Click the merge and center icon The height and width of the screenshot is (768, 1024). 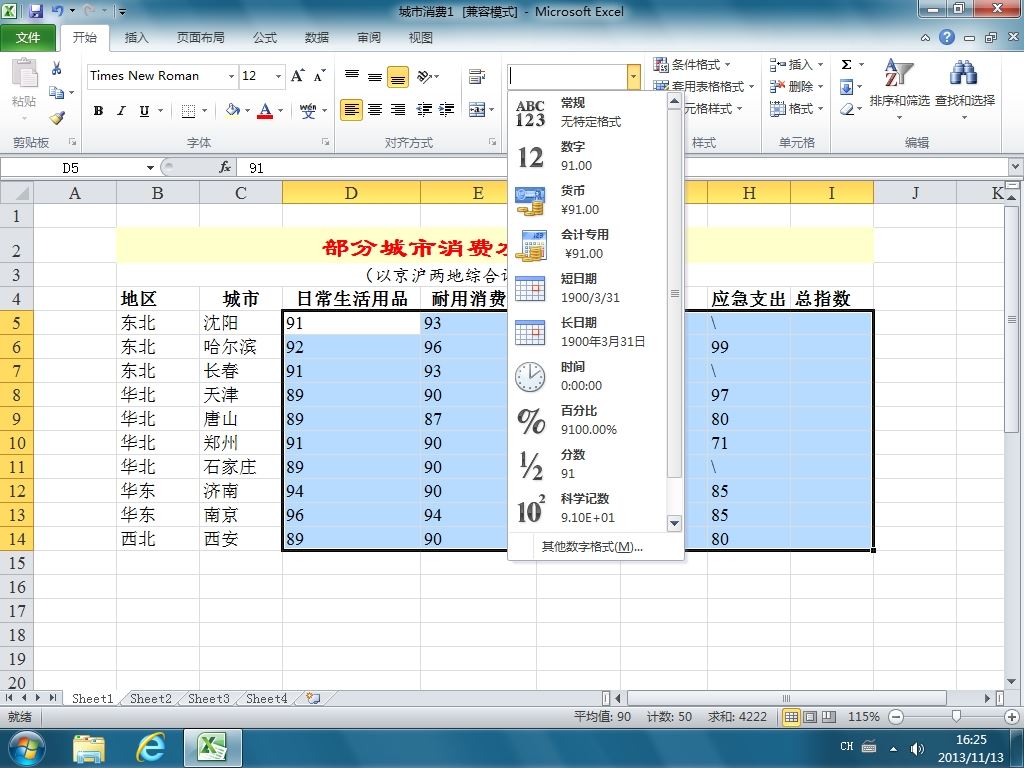click(477, 110)
